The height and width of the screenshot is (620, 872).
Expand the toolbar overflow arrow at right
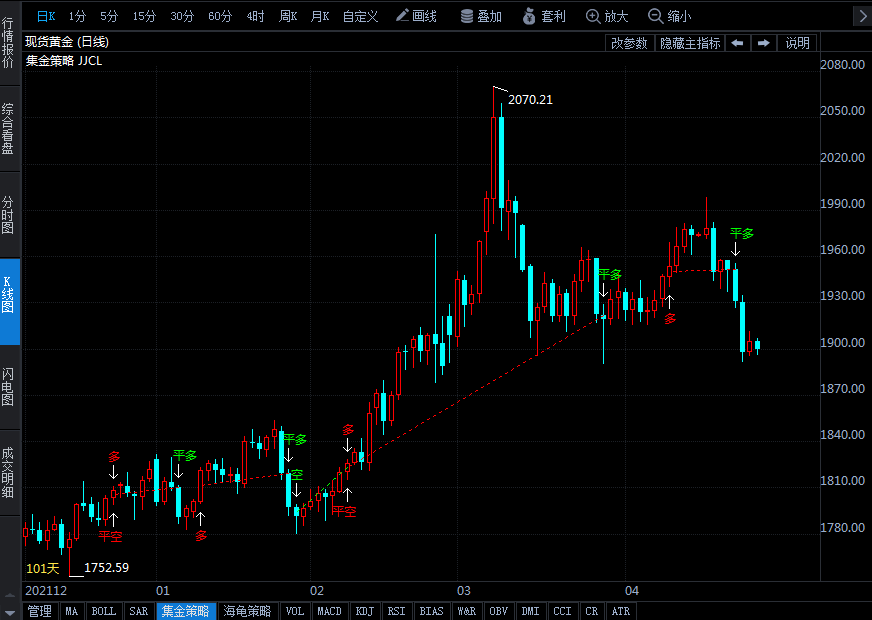click(861, 16)
